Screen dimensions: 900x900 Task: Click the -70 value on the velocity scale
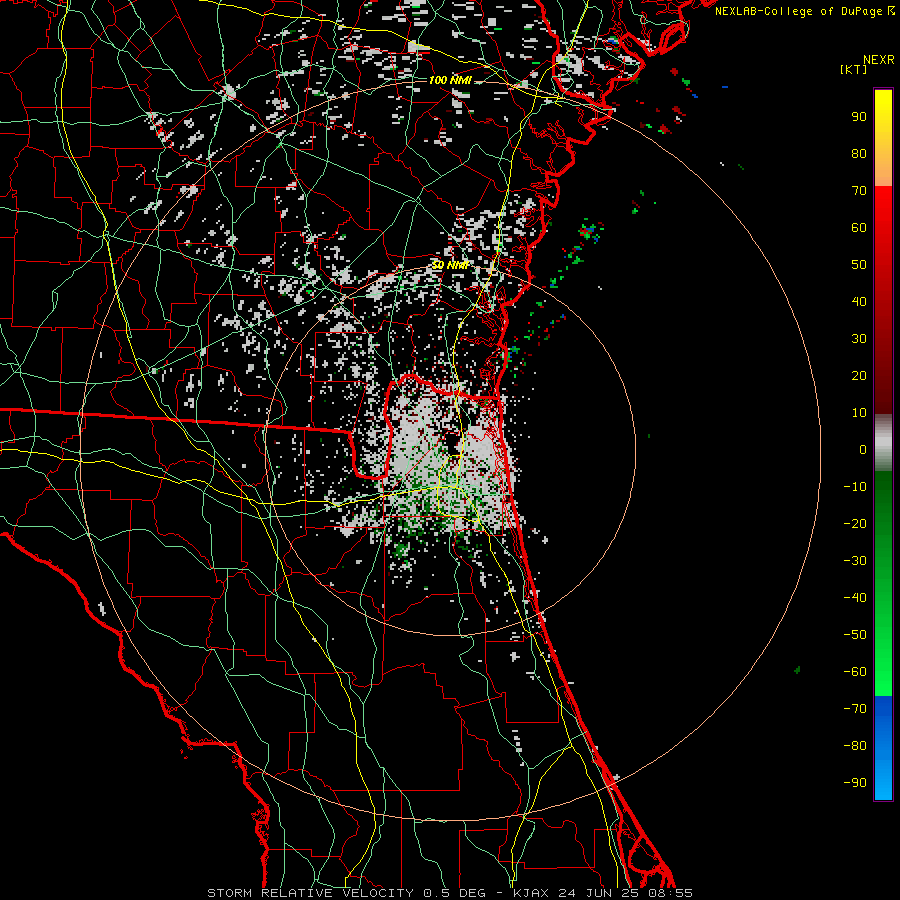(855, 709)
